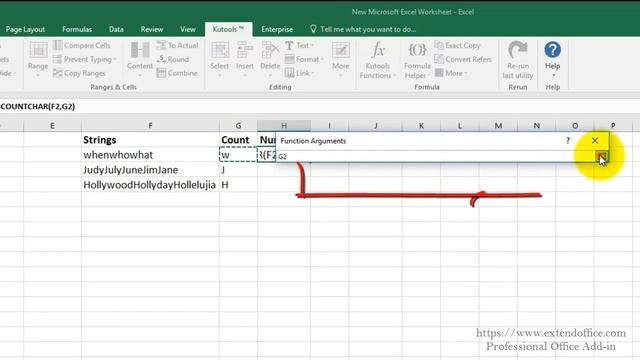Expand the Function Arguments dialog button

601,156
